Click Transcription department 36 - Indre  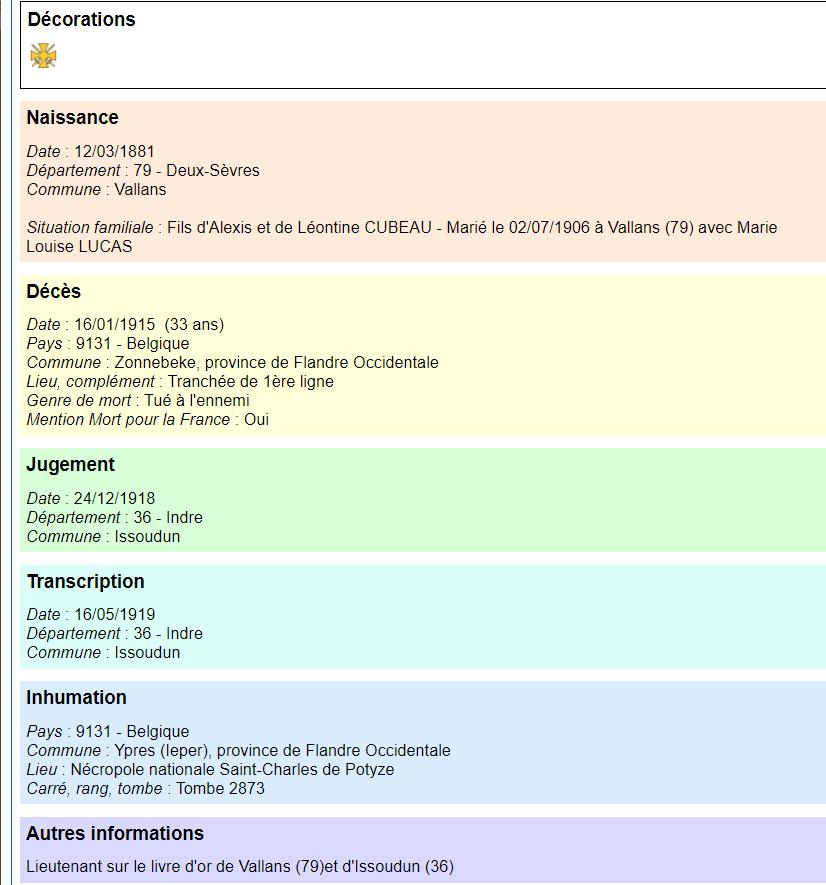(x=168, y=633)
